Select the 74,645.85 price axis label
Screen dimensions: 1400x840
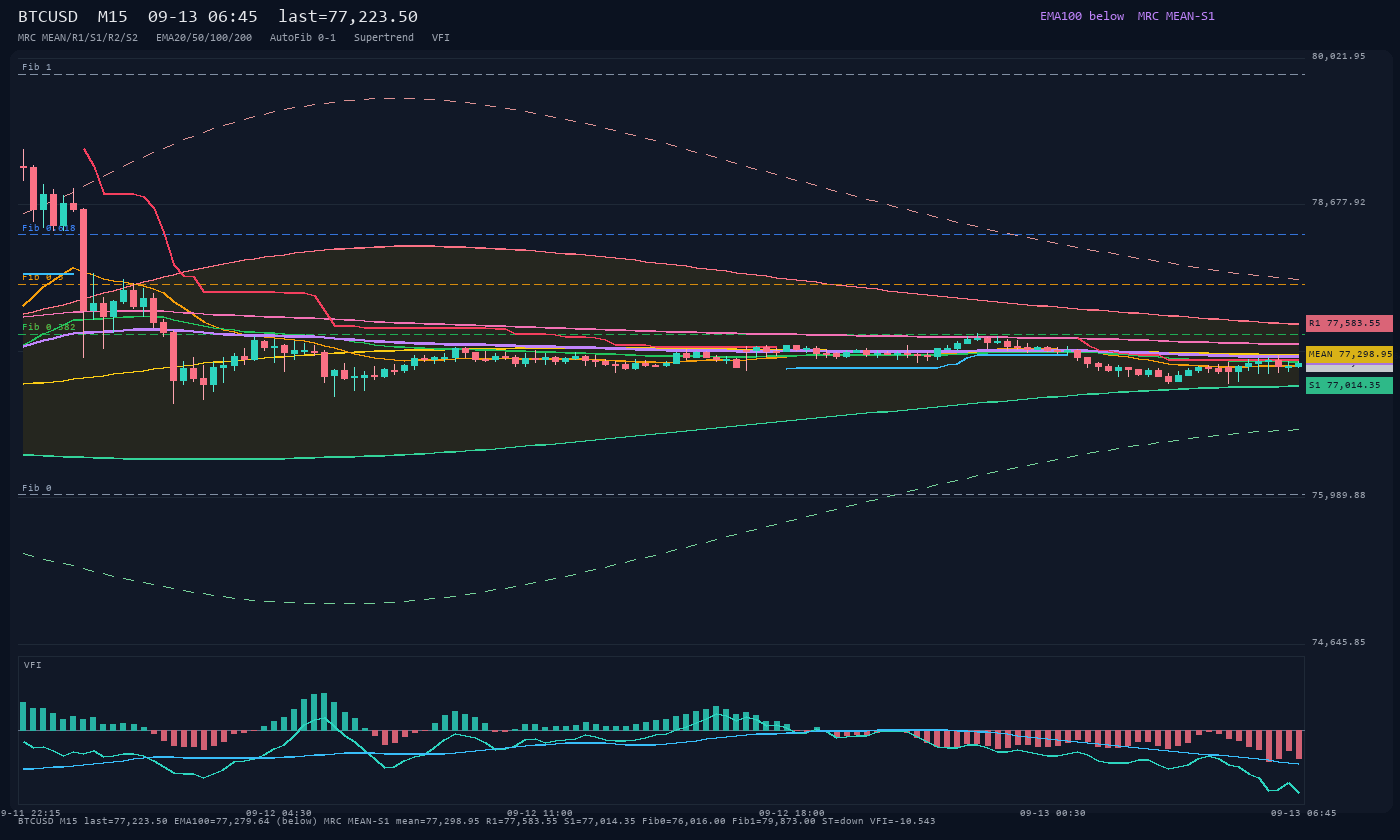pos(1338,642)
